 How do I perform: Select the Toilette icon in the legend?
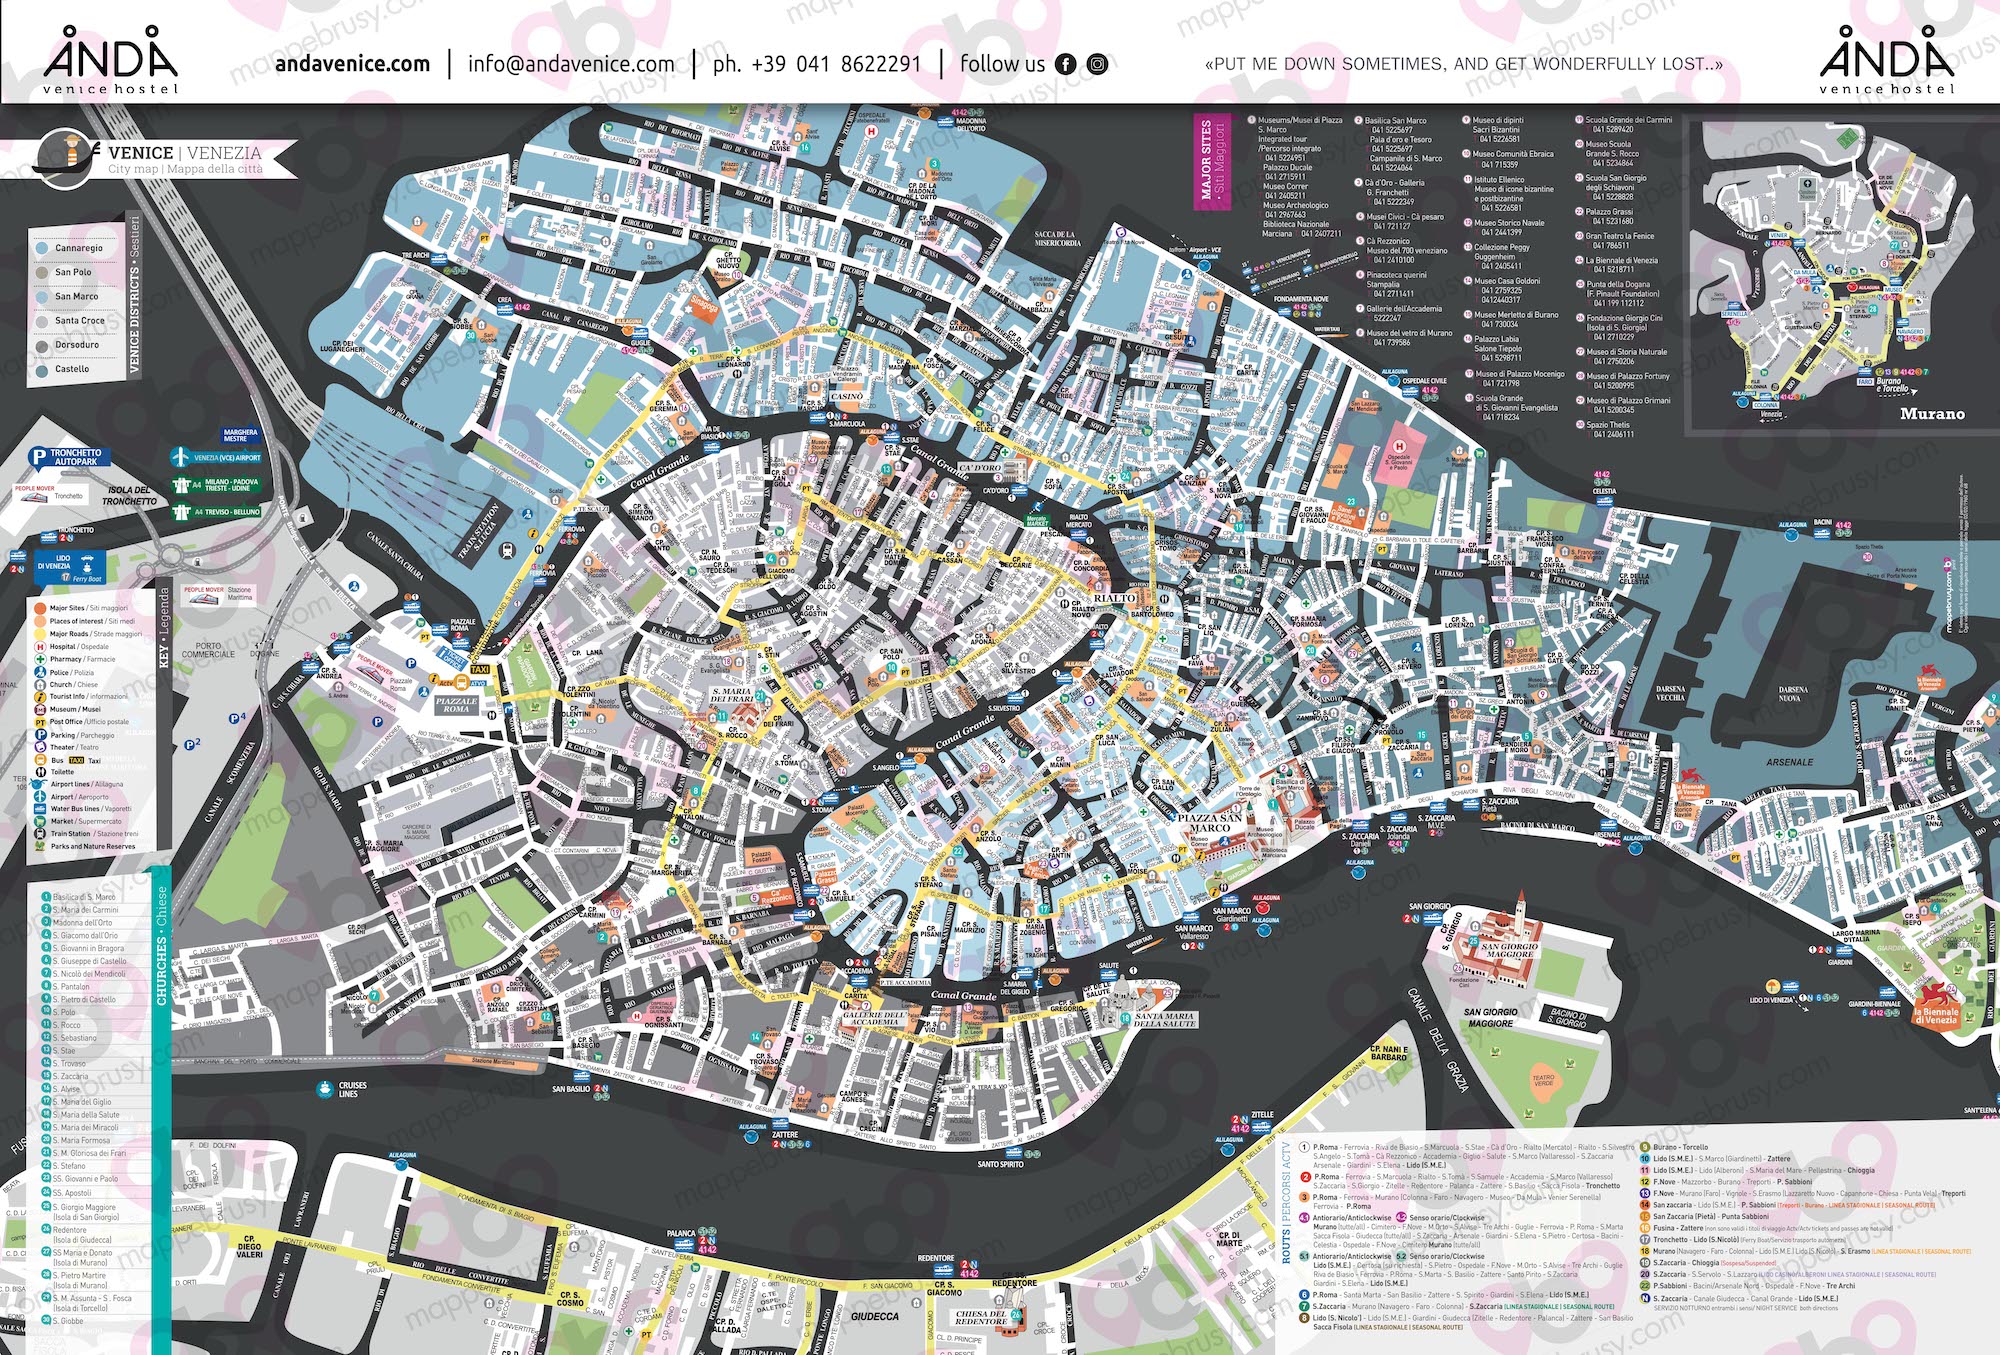[x=39, y=772]
